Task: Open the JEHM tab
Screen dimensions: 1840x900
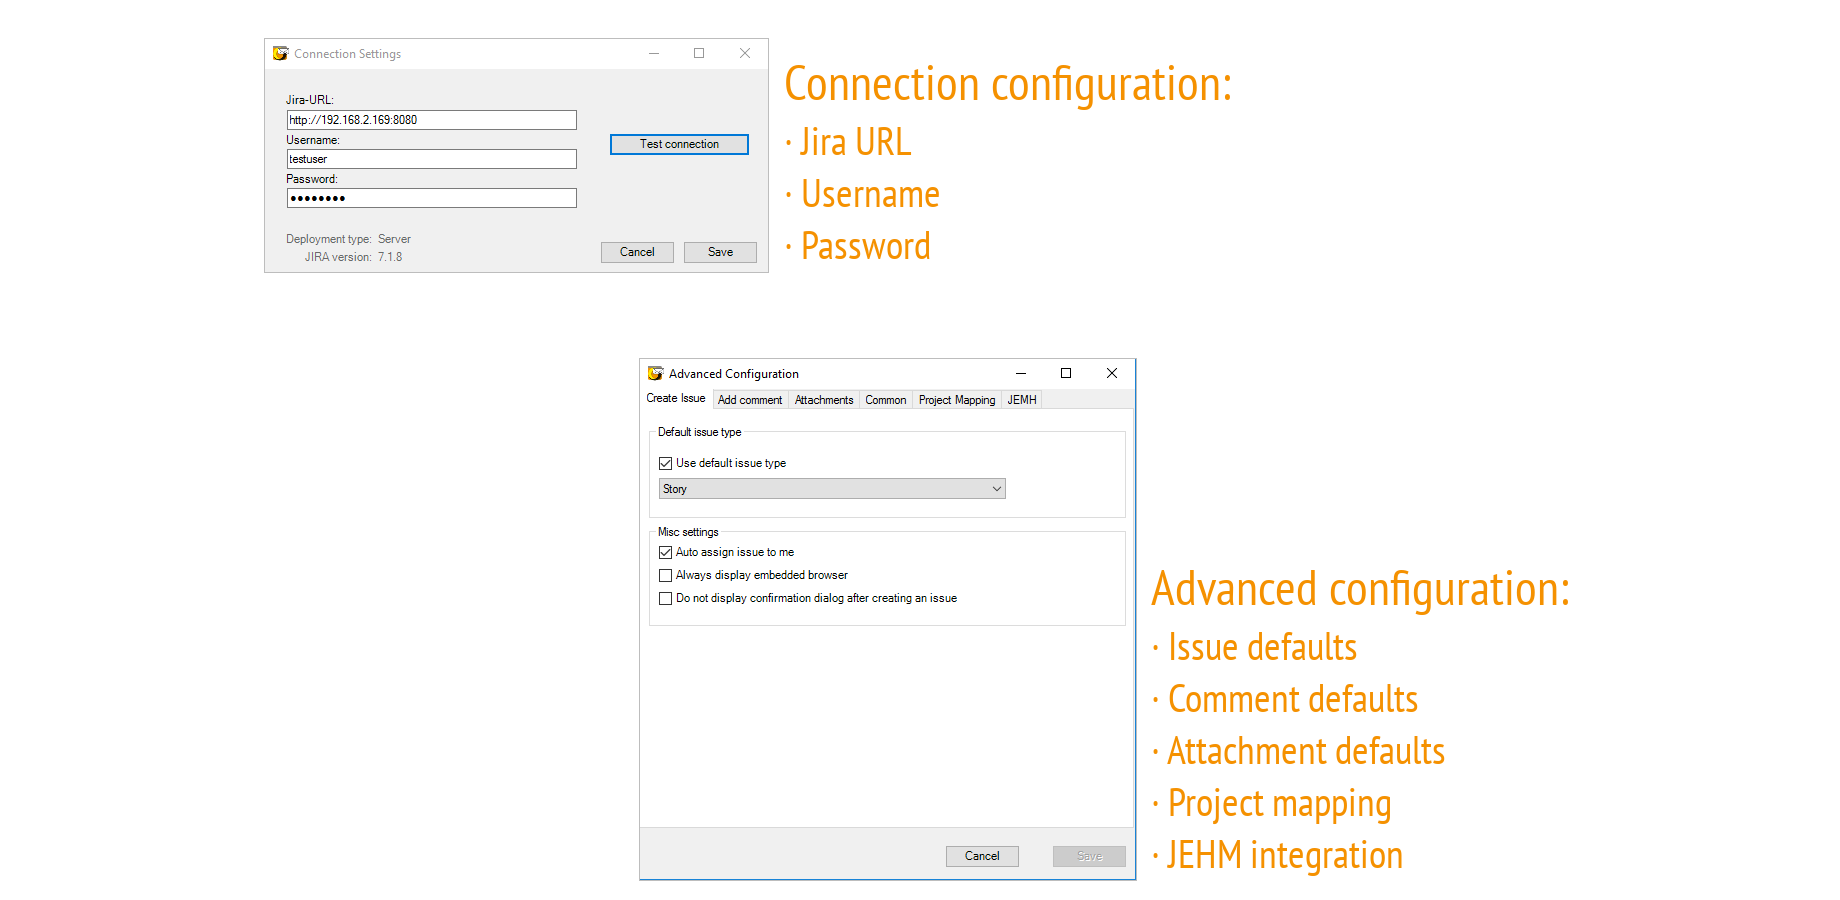Action: click(x=1020, y=399)
